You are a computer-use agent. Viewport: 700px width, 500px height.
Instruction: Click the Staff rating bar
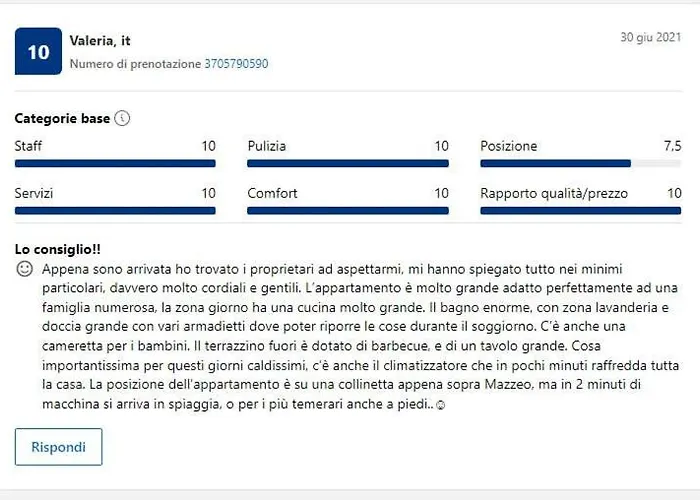pyautogui.click(x=115, y=163)
